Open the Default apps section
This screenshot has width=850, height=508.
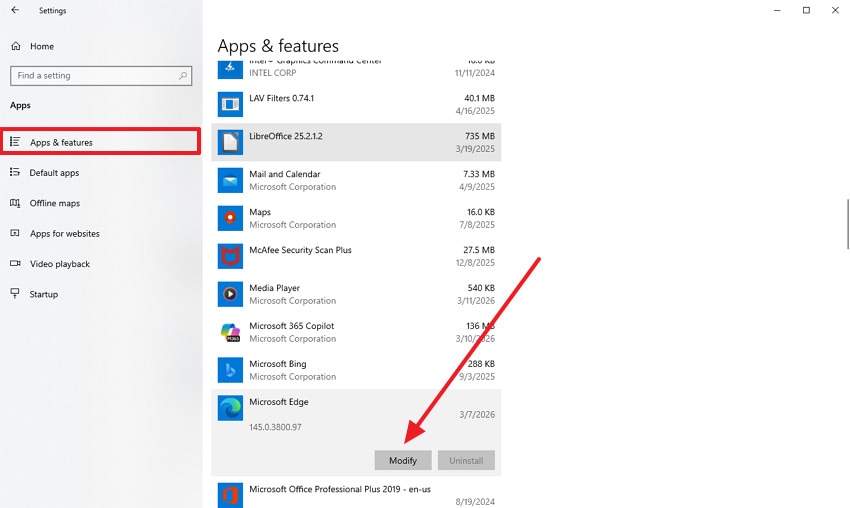(101, 172)
